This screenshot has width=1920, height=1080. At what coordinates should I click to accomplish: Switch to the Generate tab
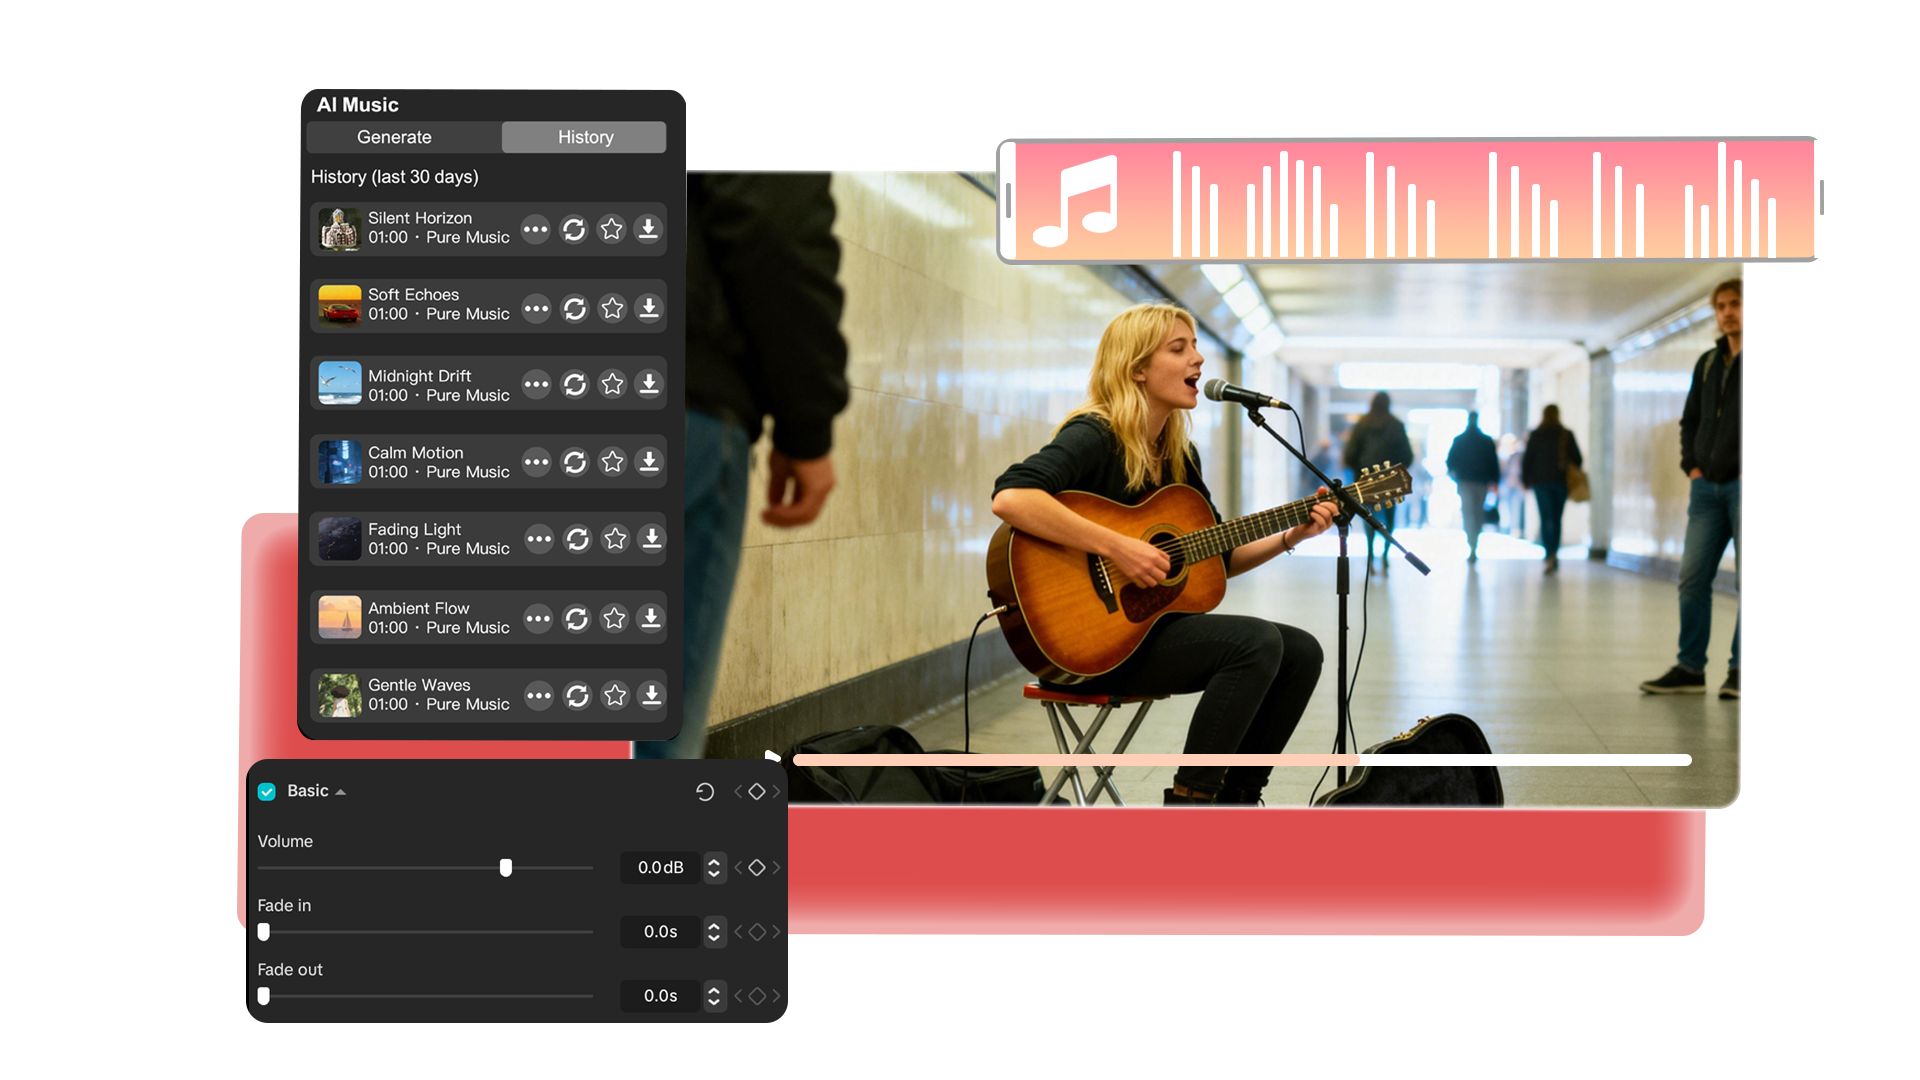395,137
